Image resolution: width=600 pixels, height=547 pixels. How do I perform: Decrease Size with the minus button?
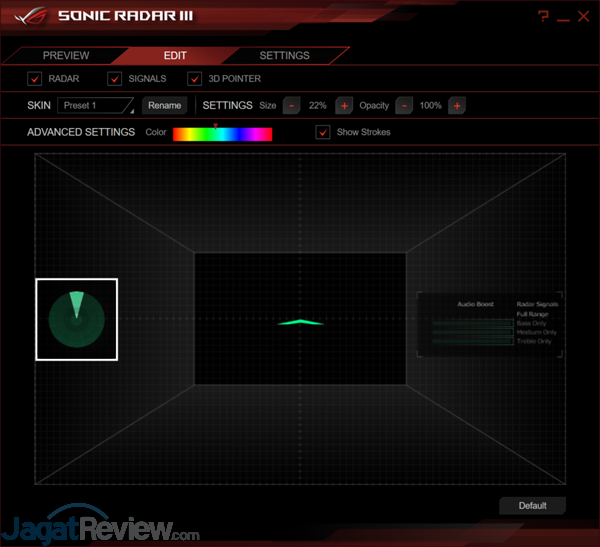point(292,106)
